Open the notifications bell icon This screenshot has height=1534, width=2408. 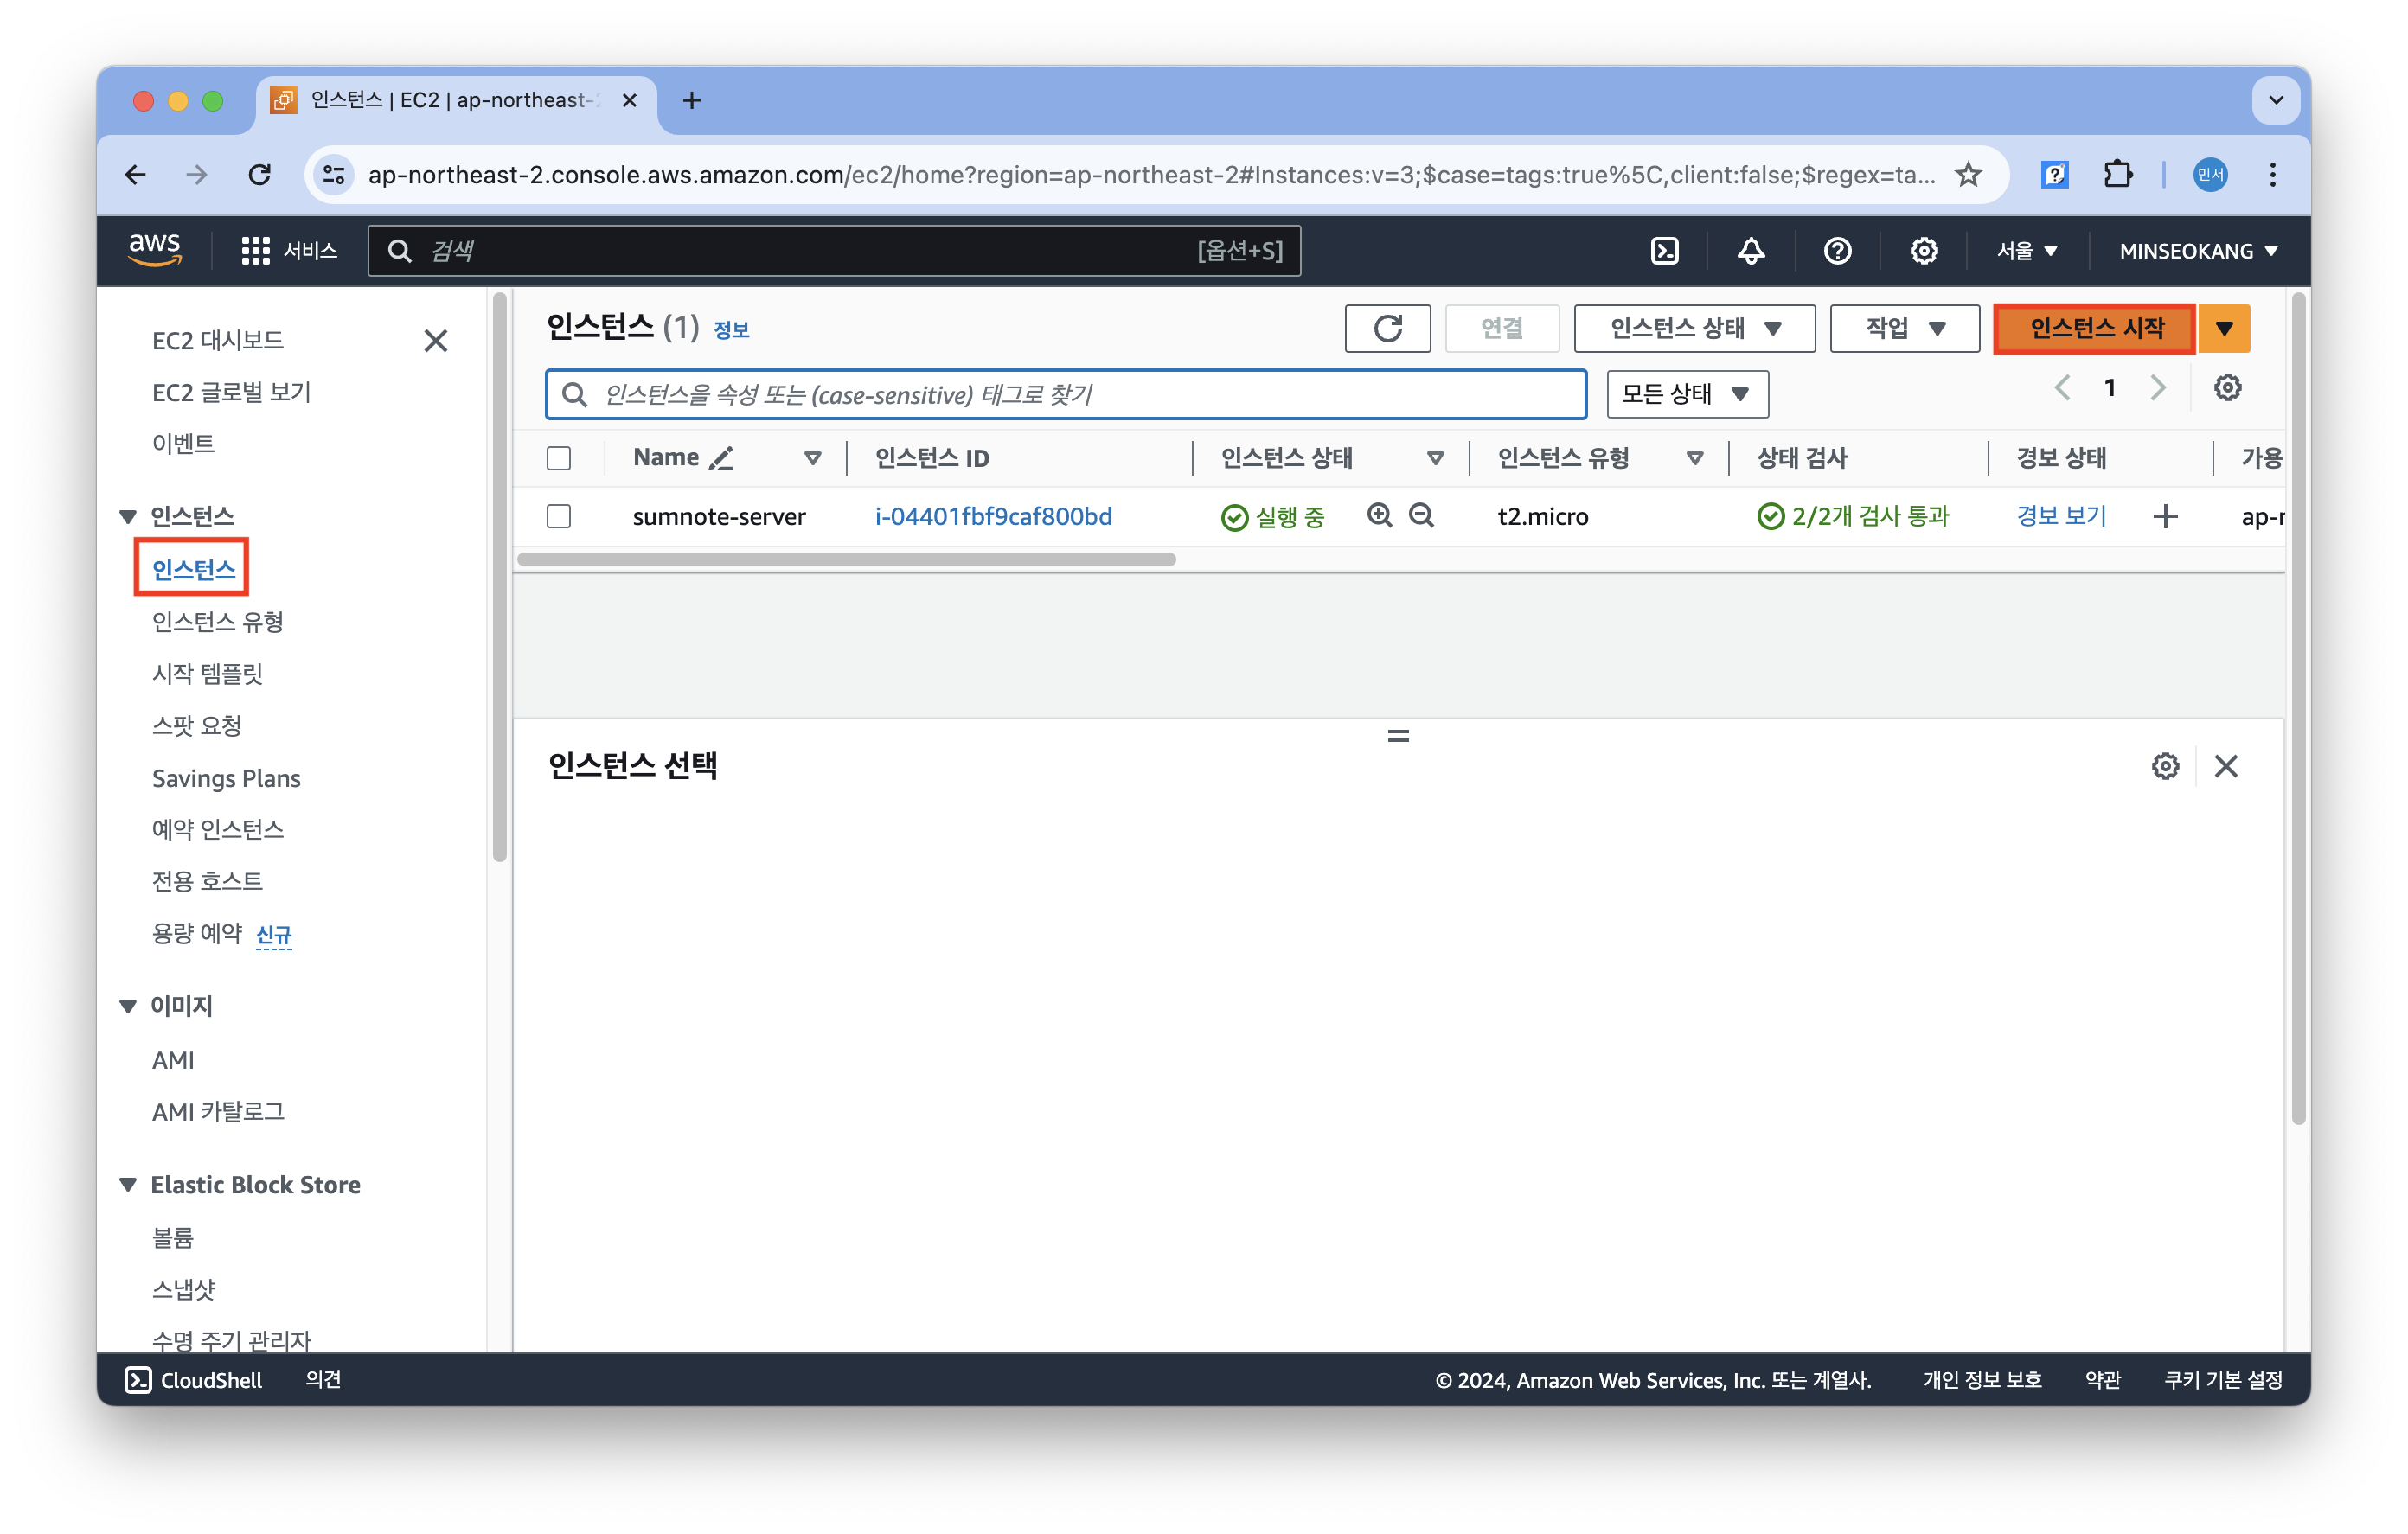(x=1750, y=251)
